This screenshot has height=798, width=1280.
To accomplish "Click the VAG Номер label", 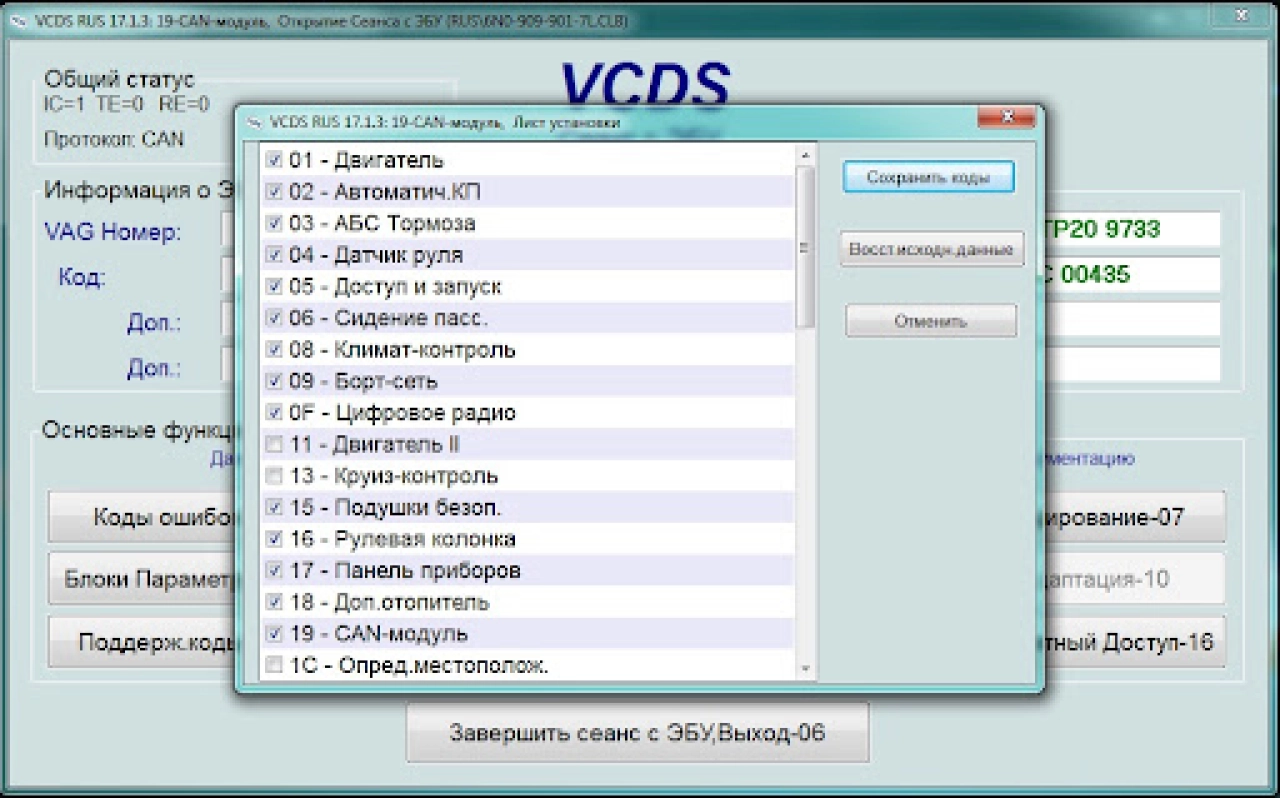I will 113,232.
